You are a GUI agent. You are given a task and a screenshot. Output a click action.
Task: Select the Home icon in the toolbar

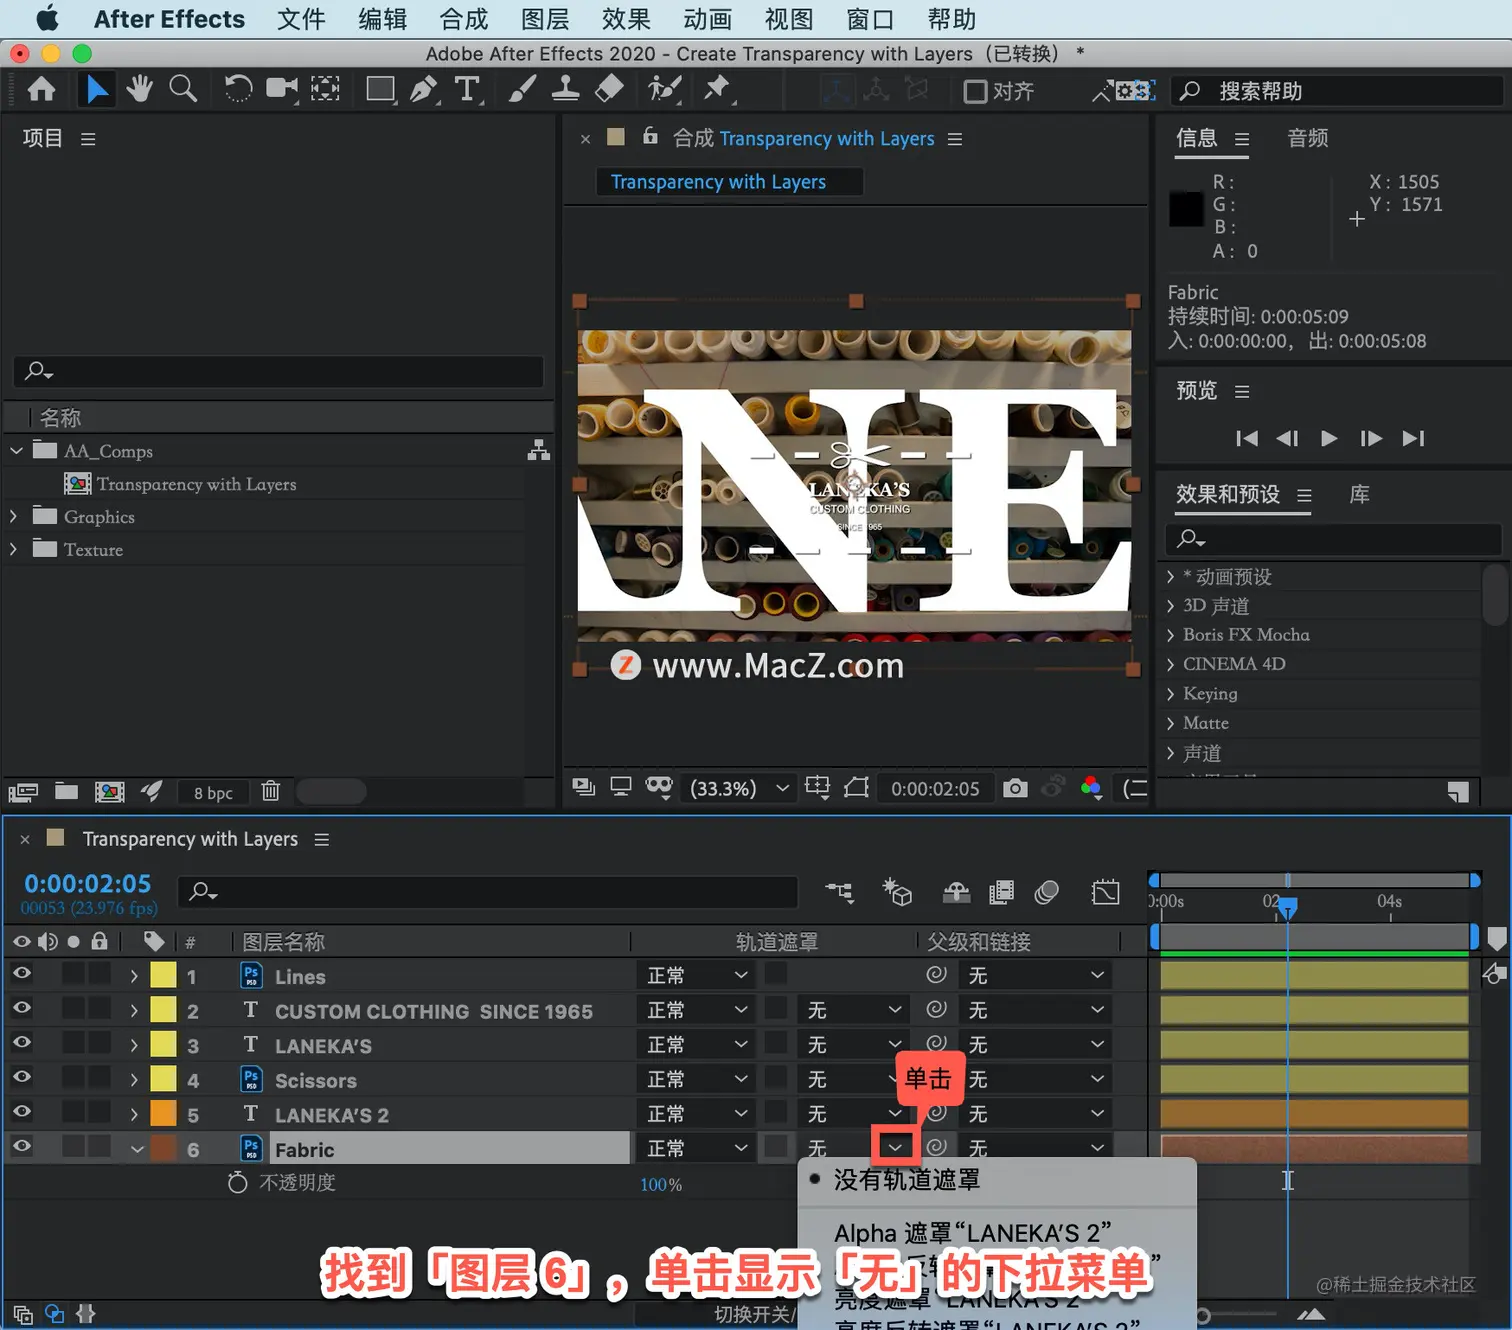click(x=41, y=90)
